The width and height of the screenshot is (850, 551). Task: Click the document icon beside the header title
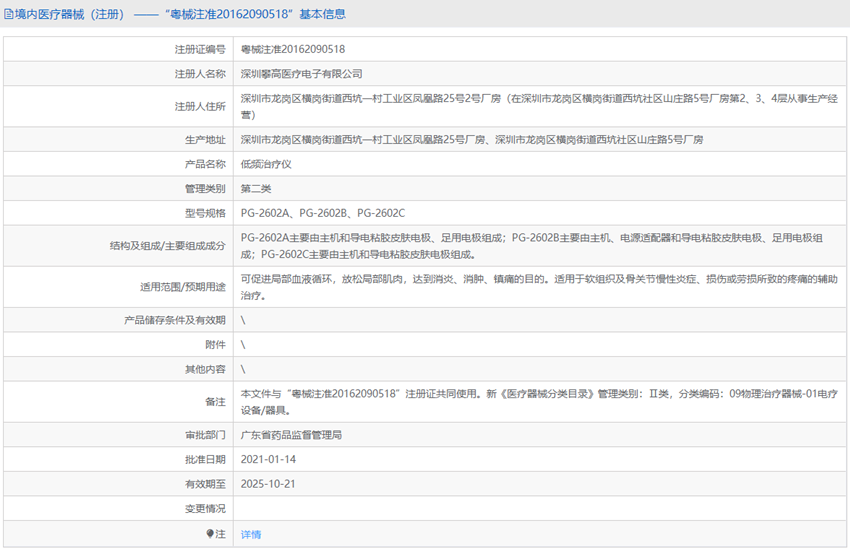pos(9,14)
